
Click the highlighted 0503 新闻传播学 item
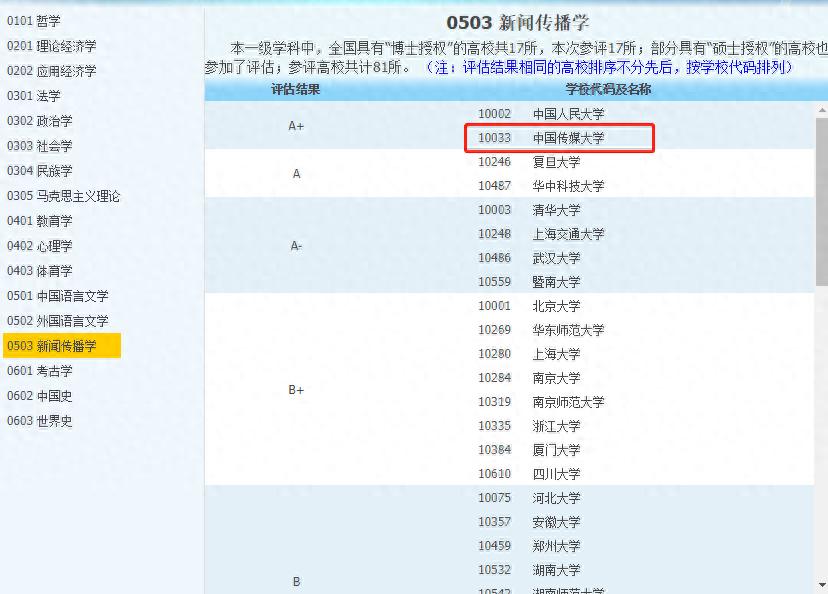(57, 345)
